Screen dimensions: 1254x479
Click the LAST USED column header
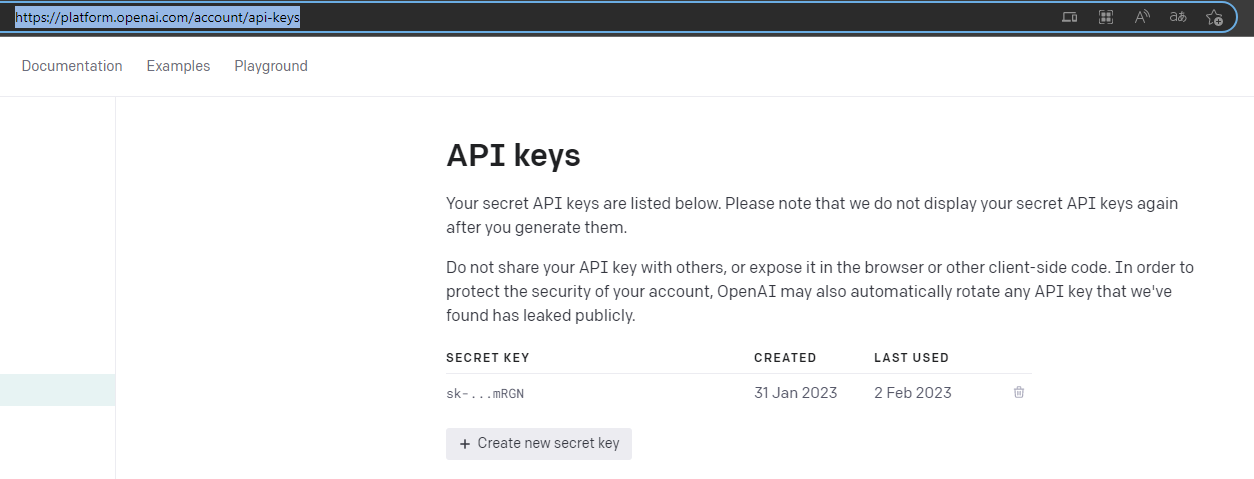tap(911, 358)
